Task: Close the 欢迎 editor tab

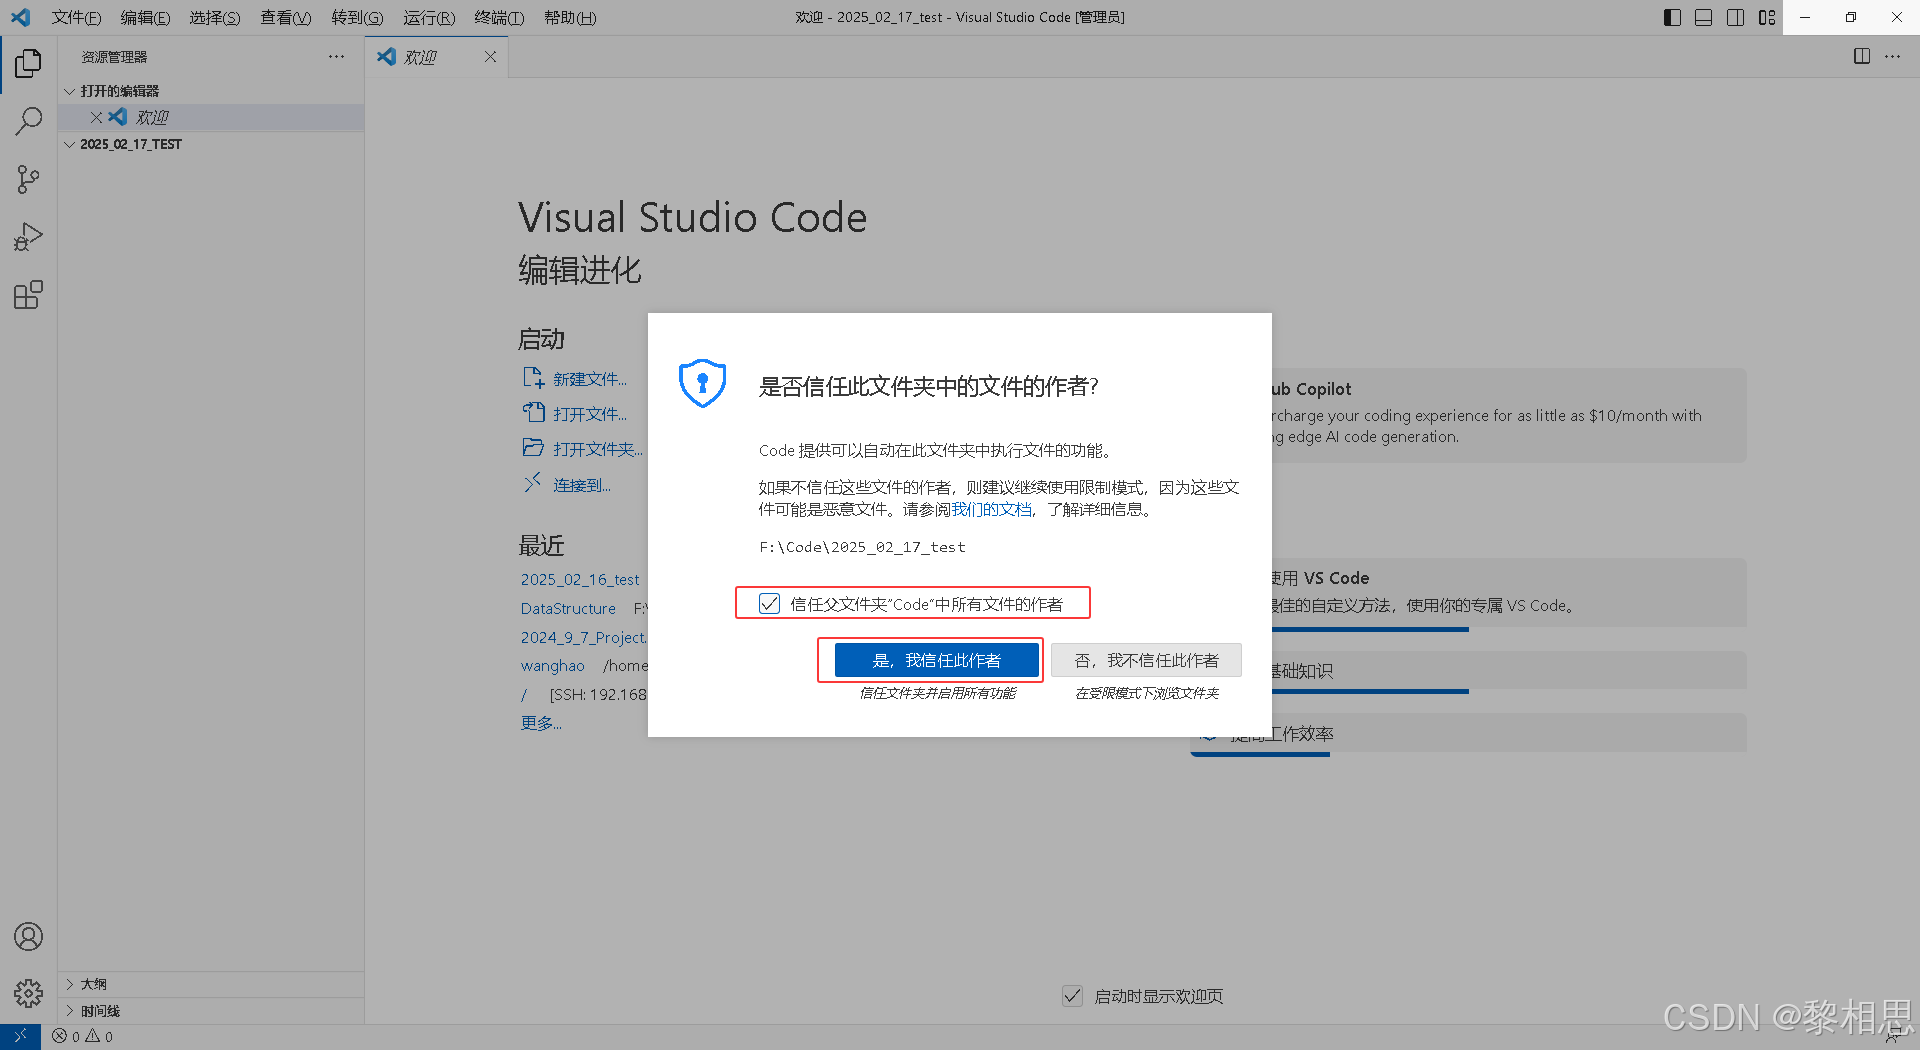Action: coord(490,57)
